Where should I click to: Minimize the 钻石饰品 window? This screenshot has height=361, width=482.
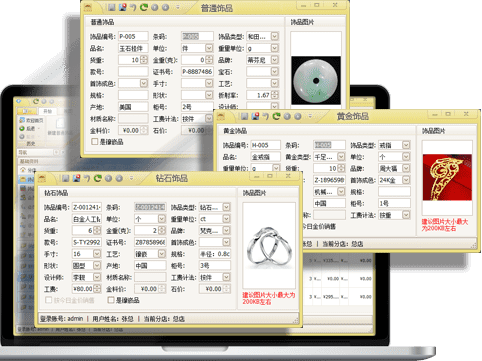pyautogui.click(x=257, y=176)
